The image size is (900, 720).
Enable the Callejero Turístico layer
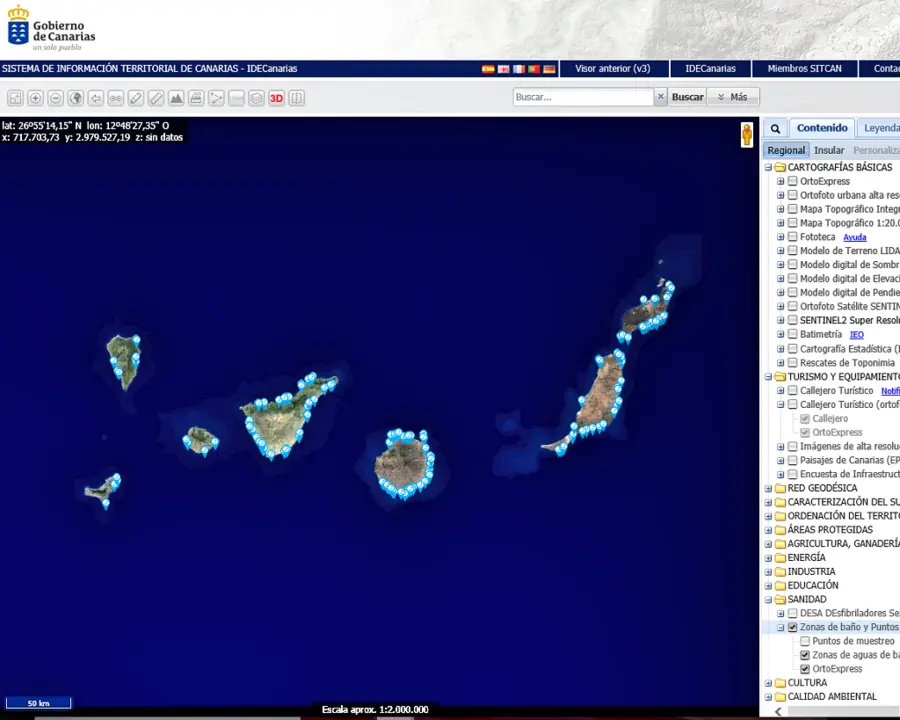click(793, 390)
